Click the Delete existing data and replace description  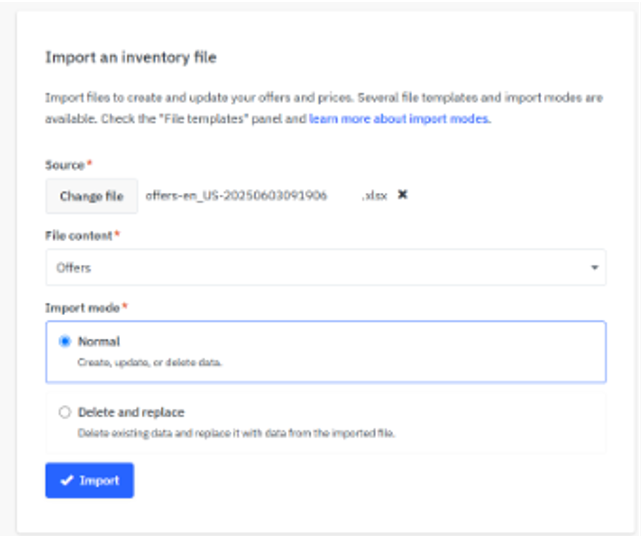pyautogui.click(x=236, y=433)
